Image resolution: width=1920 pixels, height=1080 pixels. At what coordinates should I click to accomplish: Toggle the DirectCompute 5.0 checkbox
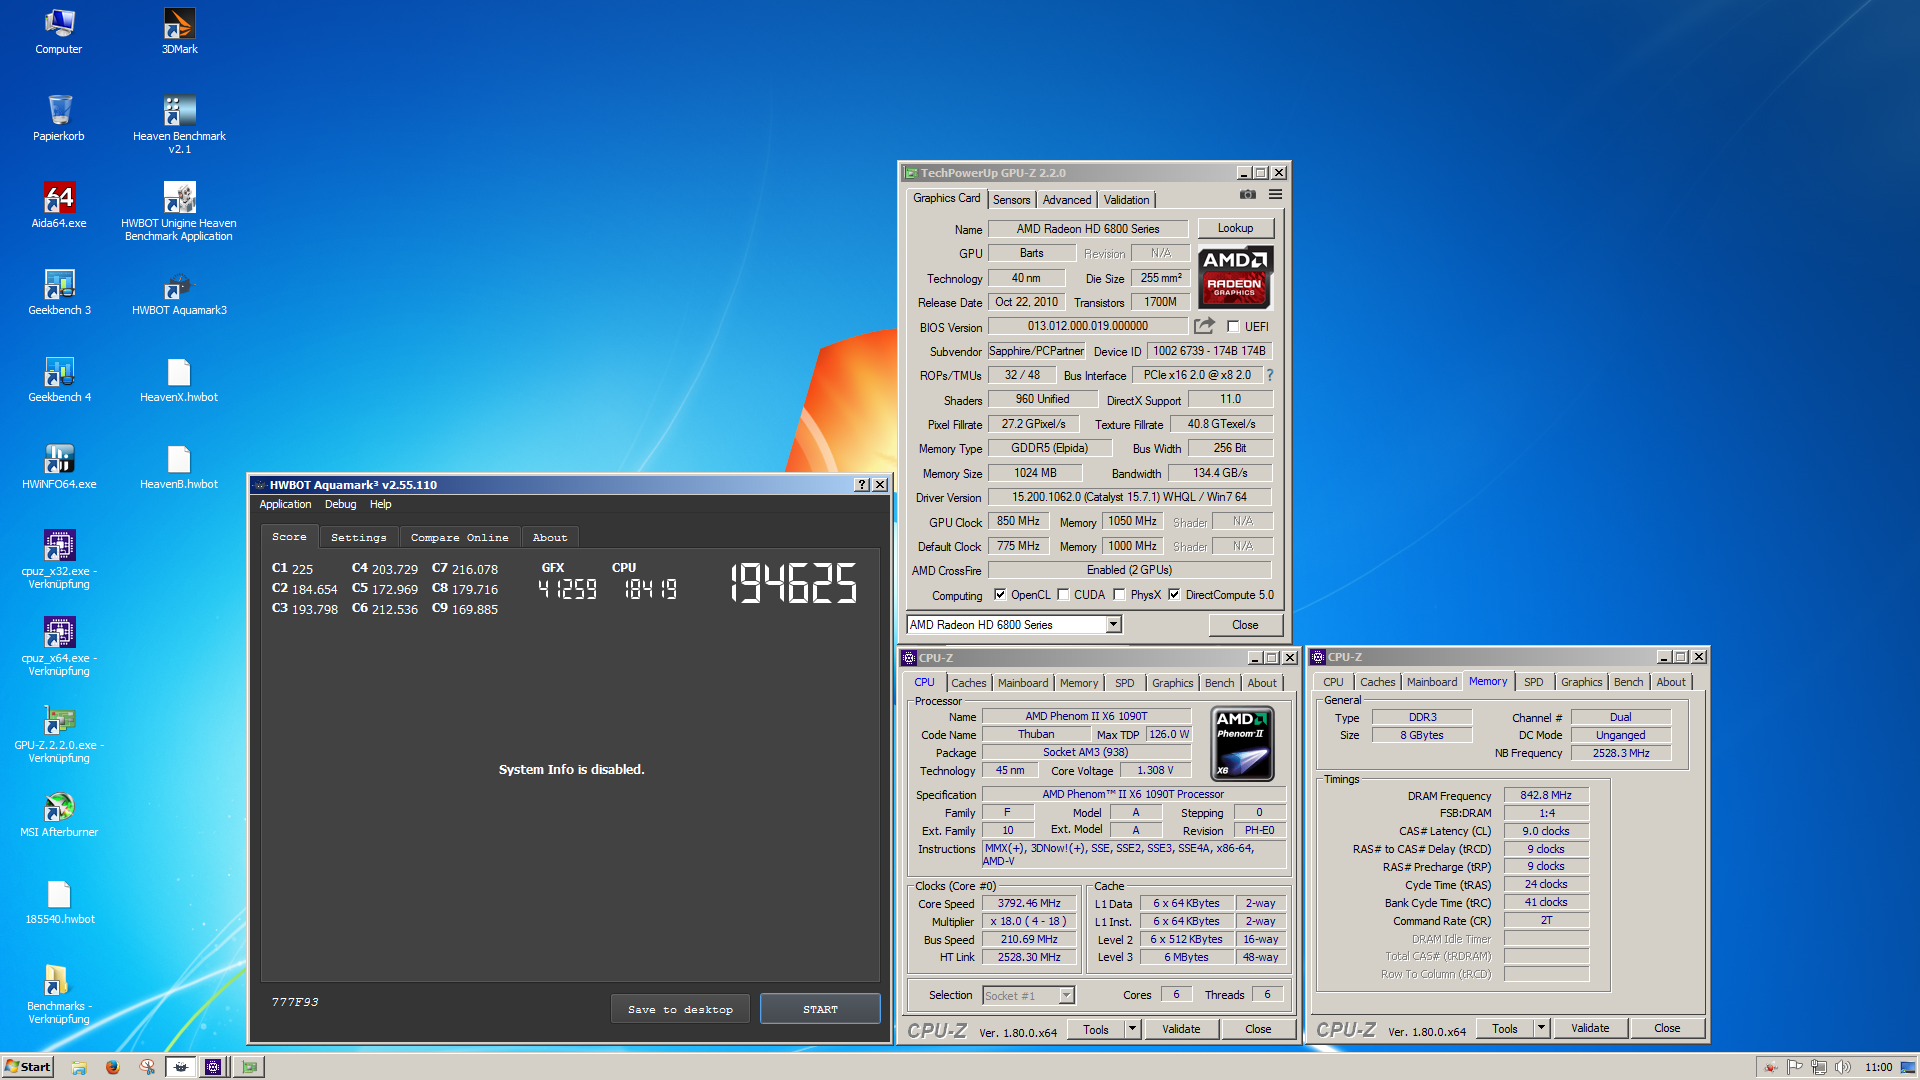point(1174,595)
